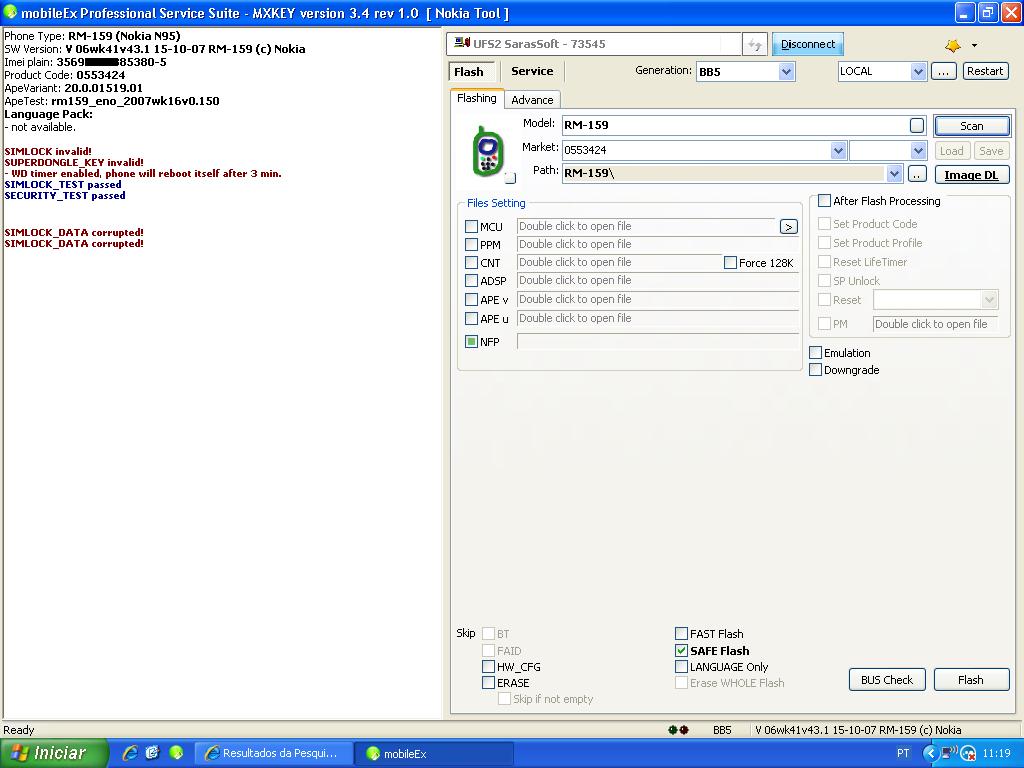The height and width of the screenshot is (768, 1024).
Task: Enable the FAST Flash checkbox
Action: pos(682,634)
